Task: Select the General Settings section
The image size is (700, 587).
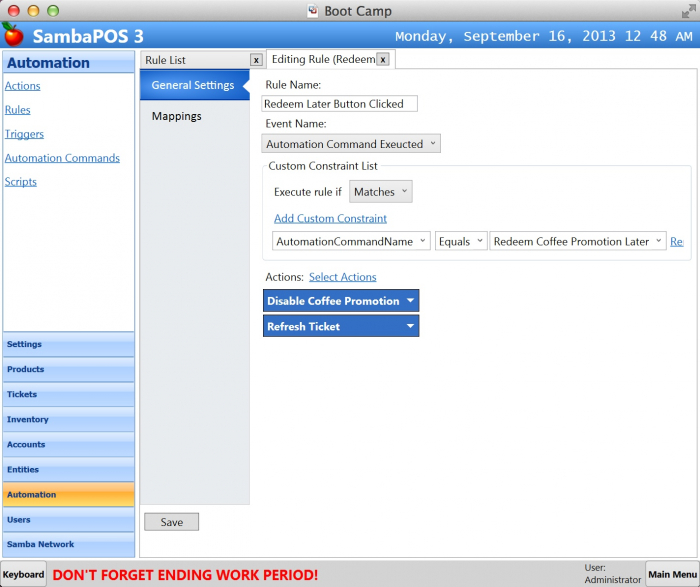Action: (x=193, y=85)
